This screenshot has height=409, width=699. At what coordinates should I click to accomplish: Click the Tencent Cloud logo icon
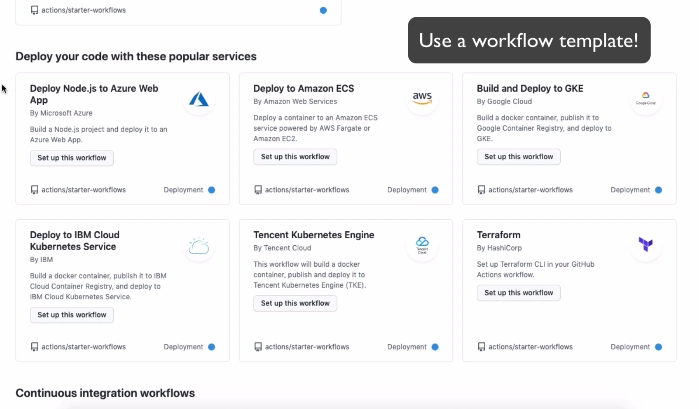click(422, 245)
